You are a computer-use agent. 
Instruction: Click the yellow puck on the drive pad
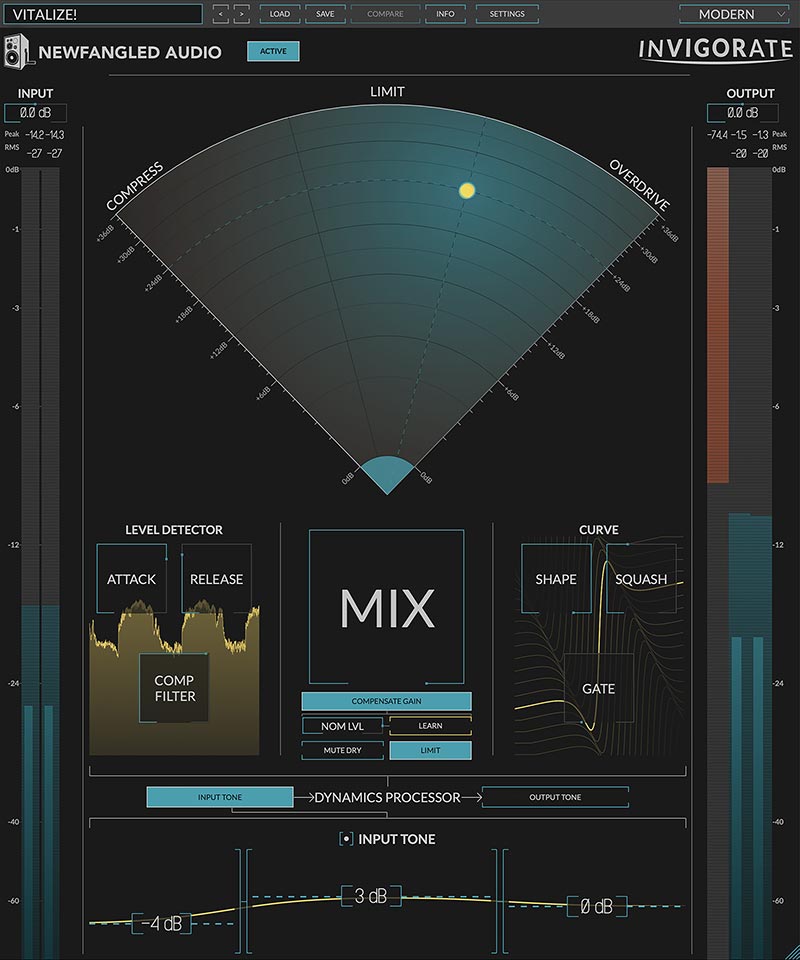point(465,191)
